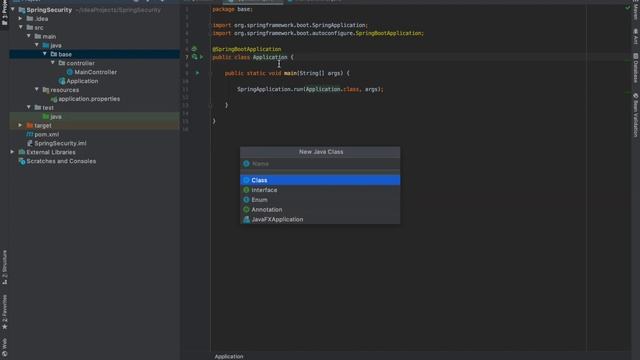Collapse the SpringSecurity project root
This screenshot has height=360, width=640.
point(13,9)
